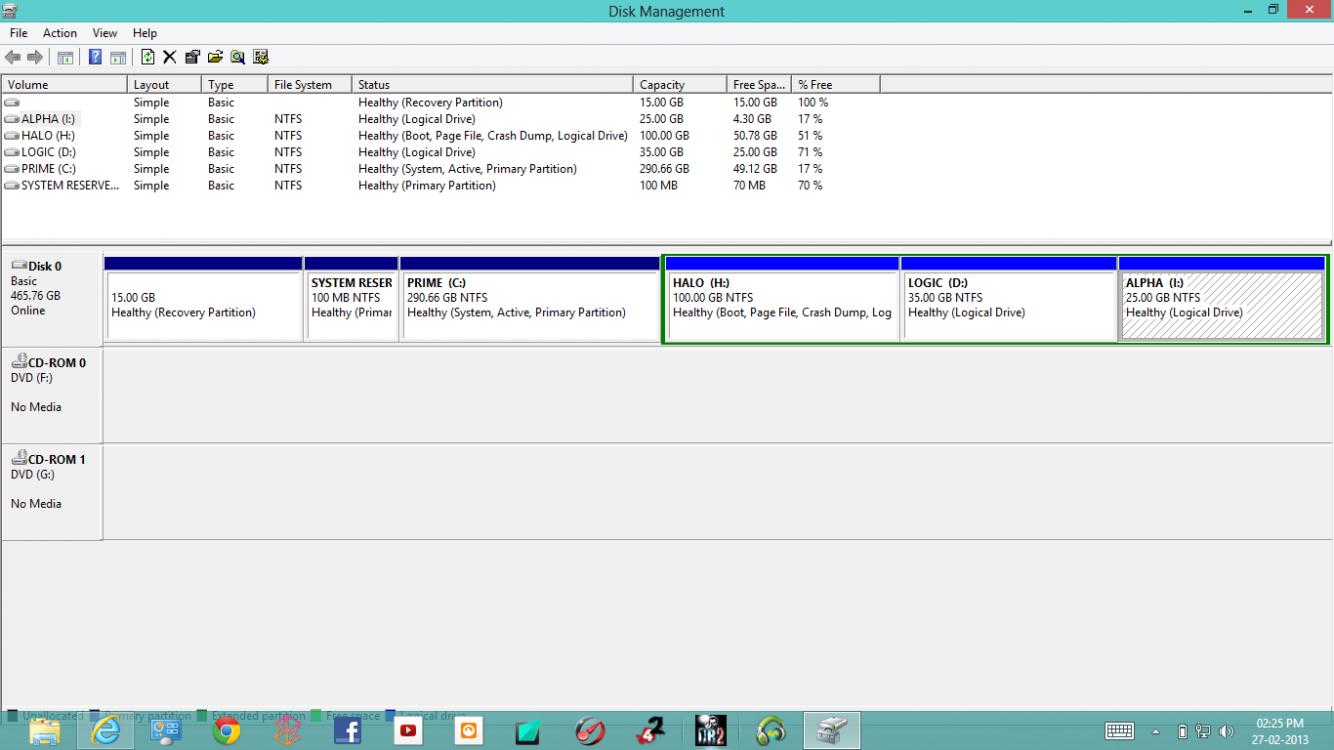Viewport: 1334px width, 750px height.
Task: Open the Action menu
Action: click(60, 33)
